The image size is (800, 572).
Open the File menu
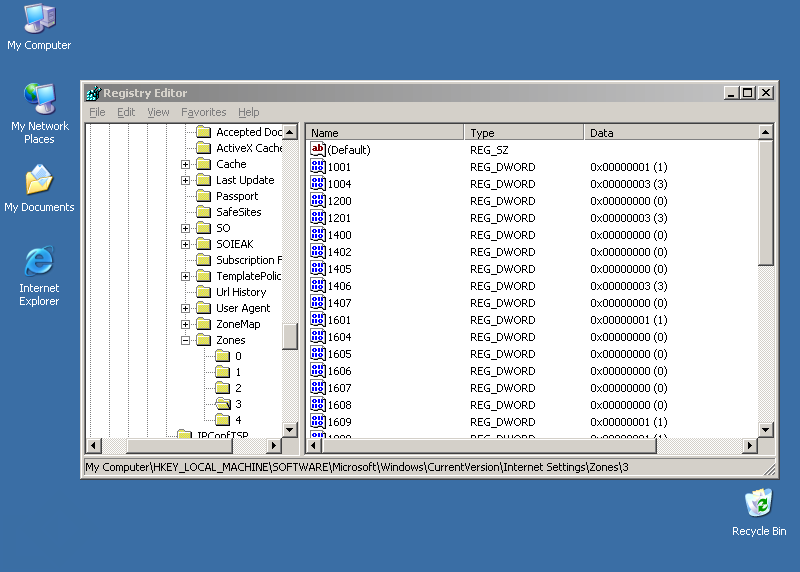pyautogui.click(x=97, y=112)
